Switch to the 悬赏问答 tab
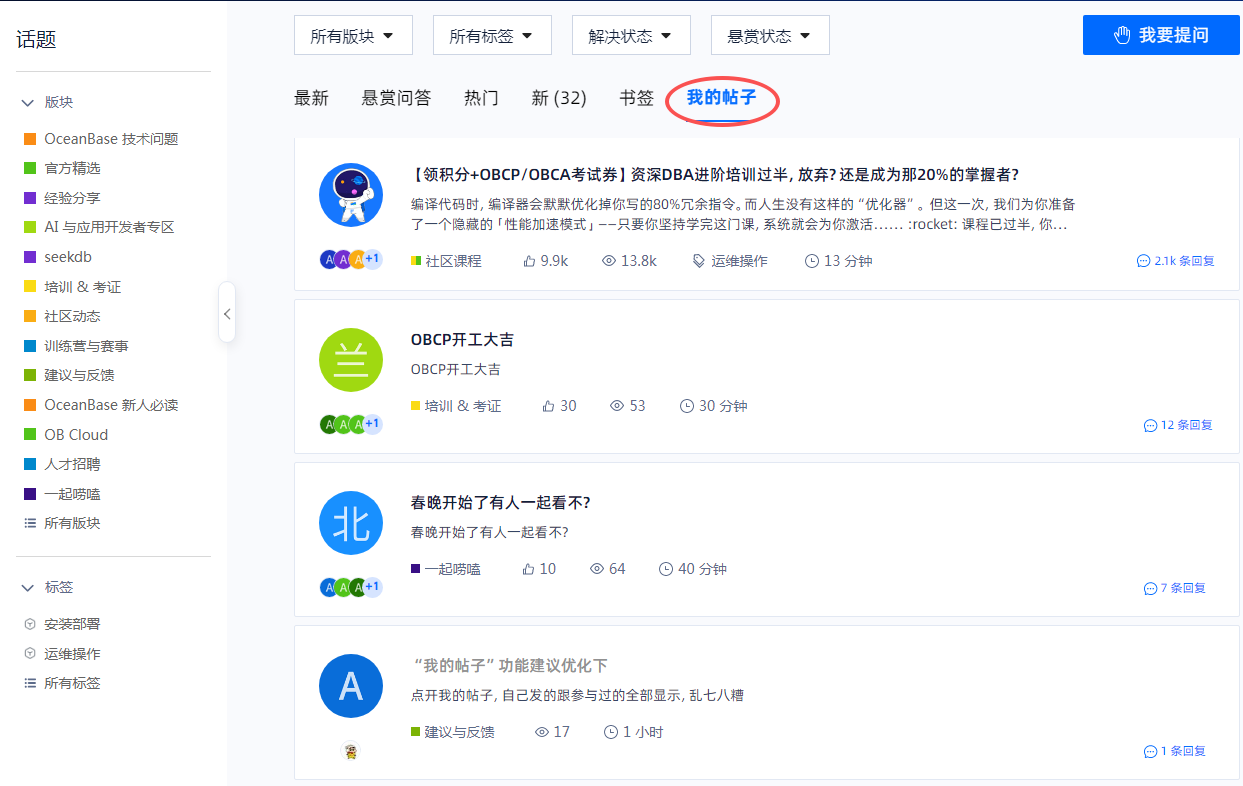 point(396,98)
